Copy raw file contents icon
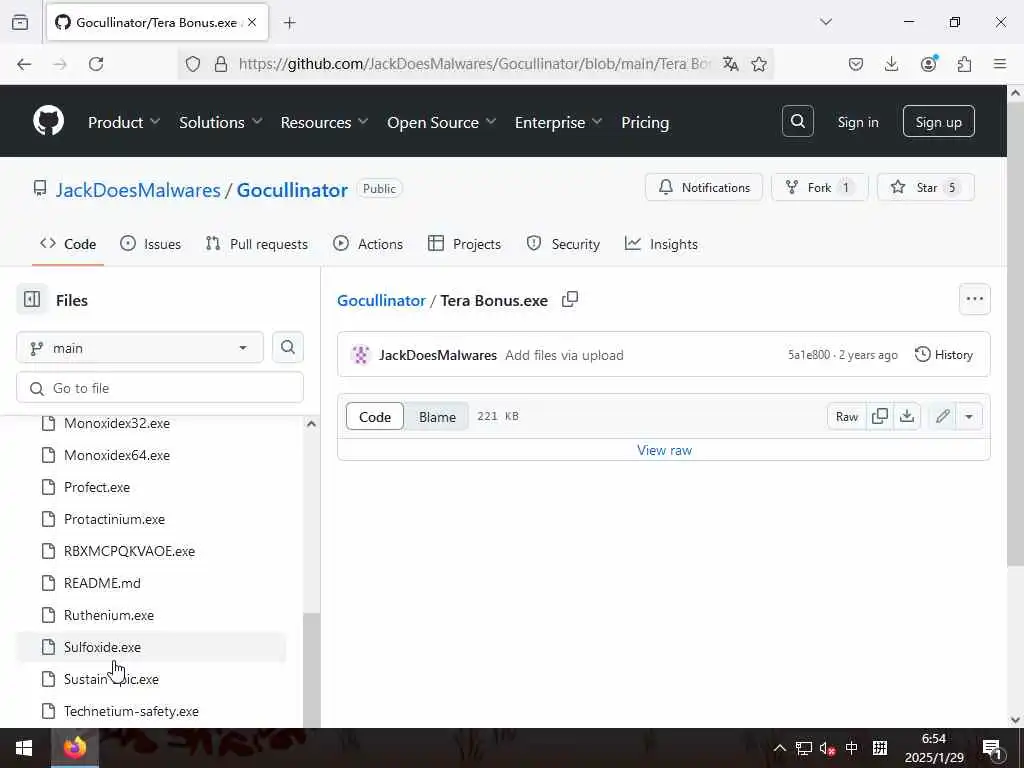1024x768 pixels. click(x=880, y=416)
